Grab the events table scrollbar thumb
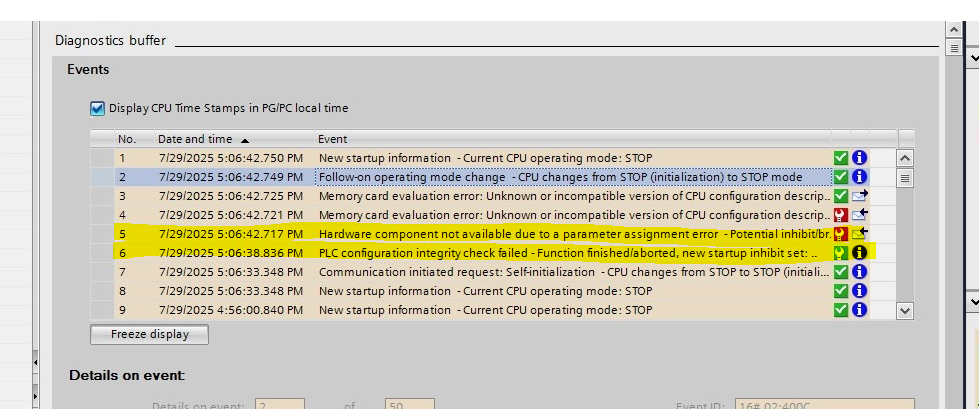 (905, 178)
